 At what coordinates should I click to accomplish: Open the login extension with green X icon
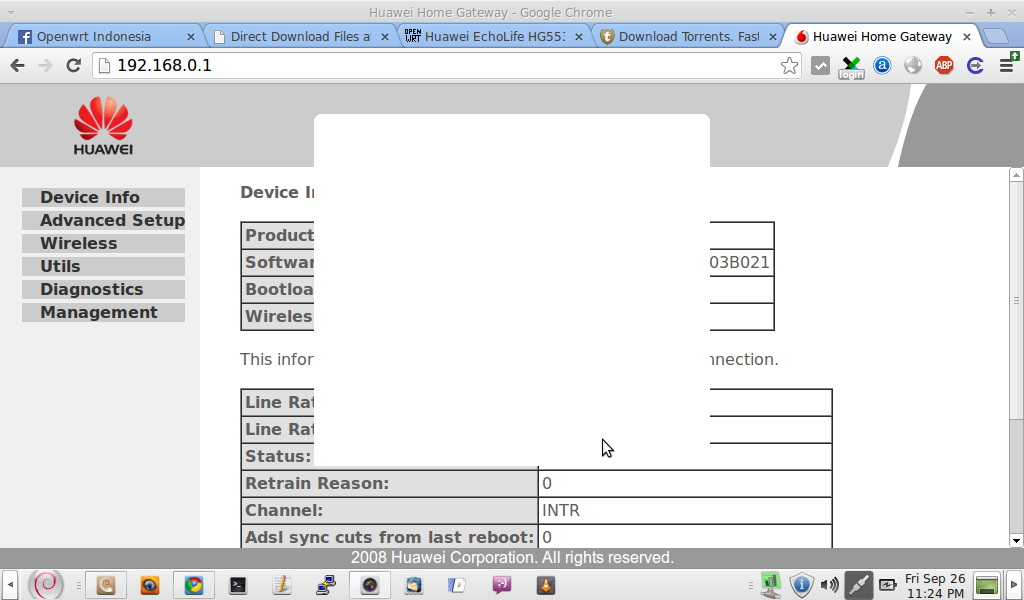[851, 67]
